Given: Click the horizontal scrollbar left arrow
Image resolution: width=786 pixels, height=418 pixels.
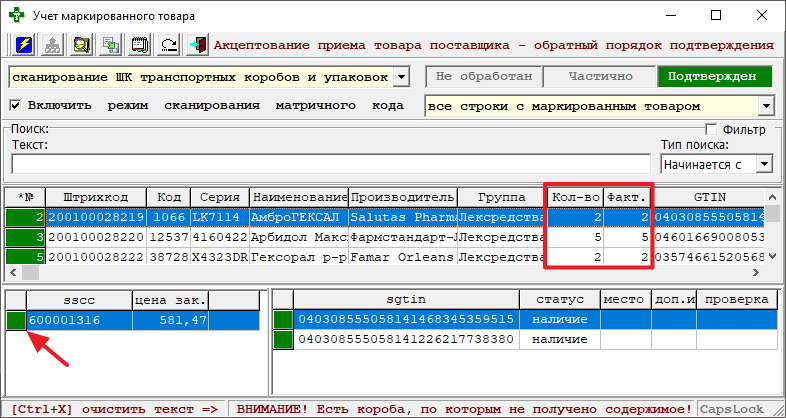Looking at the screenshot, I should pos(14,273).
